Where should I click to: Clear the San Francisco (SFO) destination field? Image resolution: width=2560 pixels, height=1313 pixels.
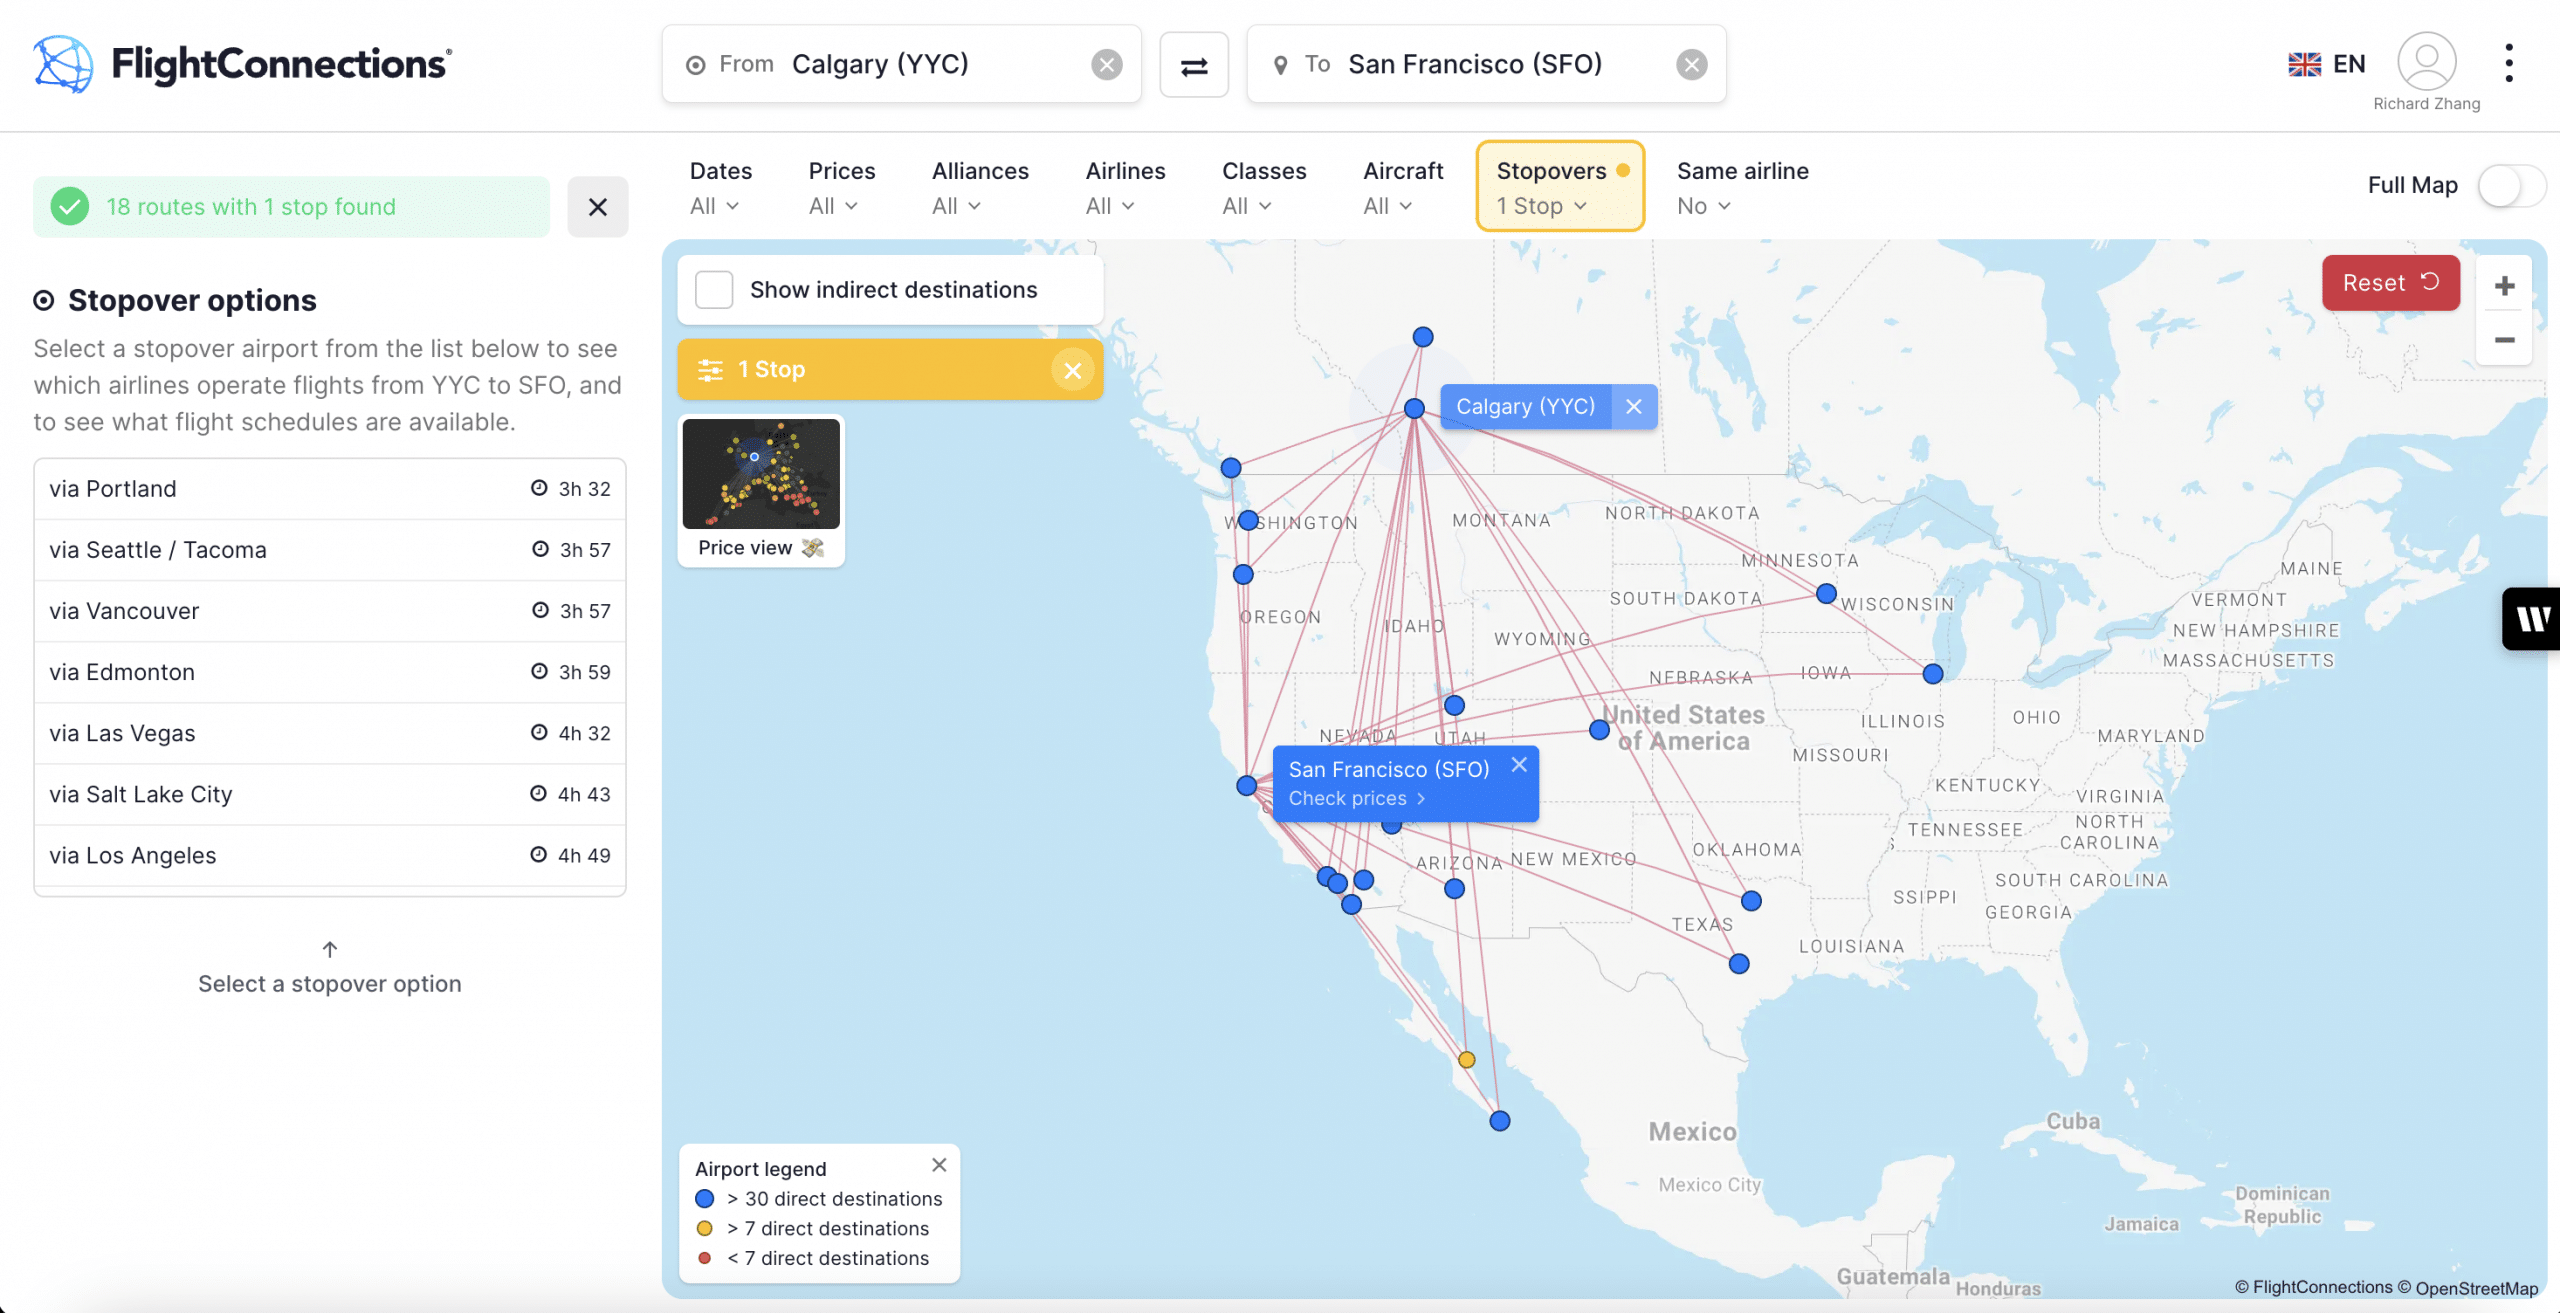click(x=1691, y=64)
